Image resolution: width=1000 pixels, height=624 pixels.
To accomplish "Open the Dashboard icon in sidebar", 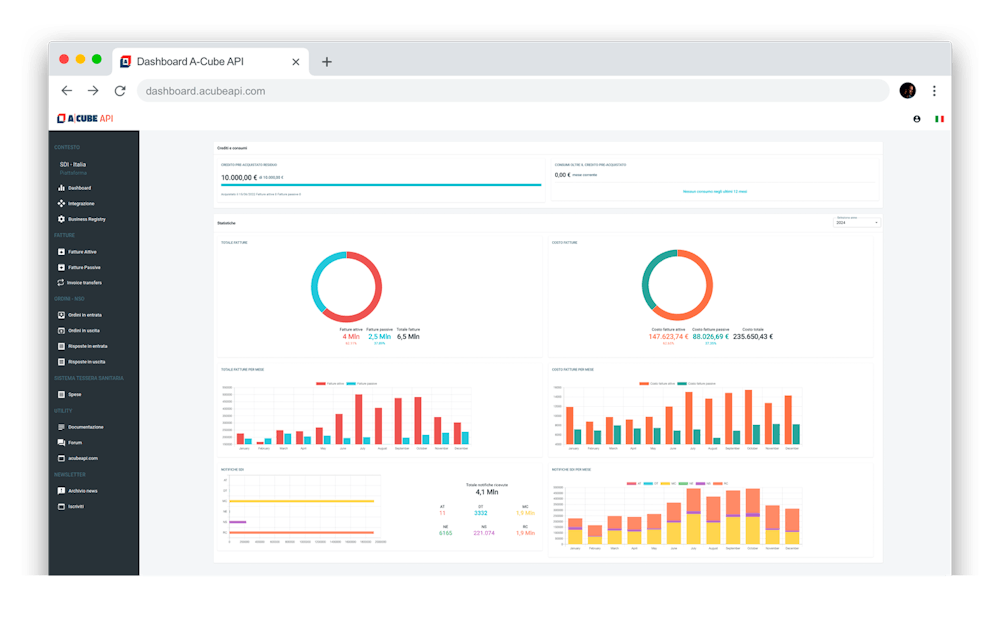I will [61, 188].
